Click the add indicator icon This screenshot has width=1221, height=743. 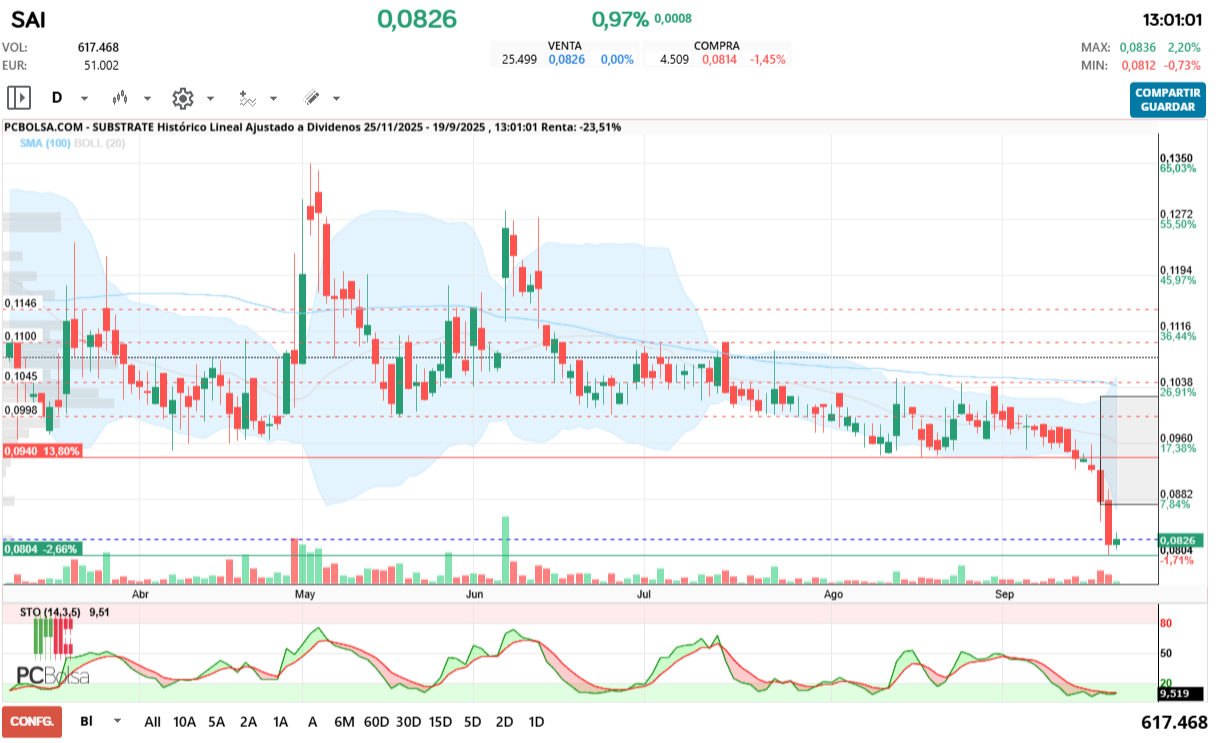[x=247, y=98]
